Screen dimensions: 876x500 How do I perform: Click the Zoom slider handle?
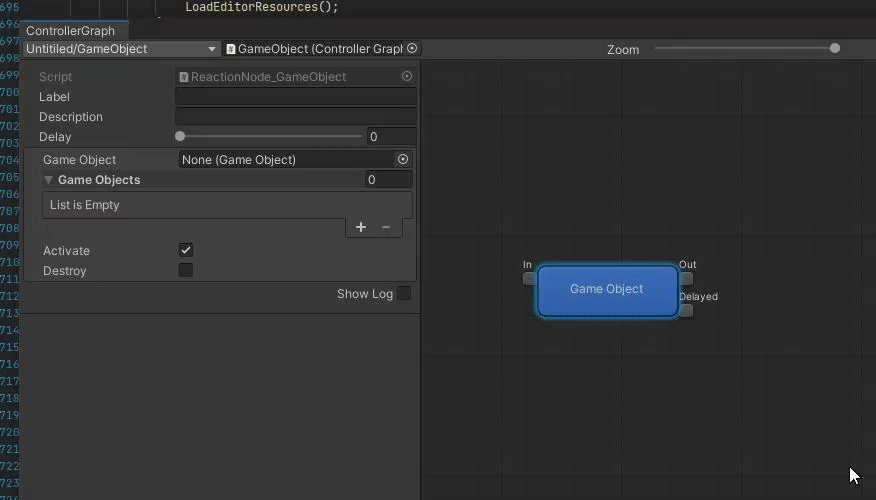point(835,49)
